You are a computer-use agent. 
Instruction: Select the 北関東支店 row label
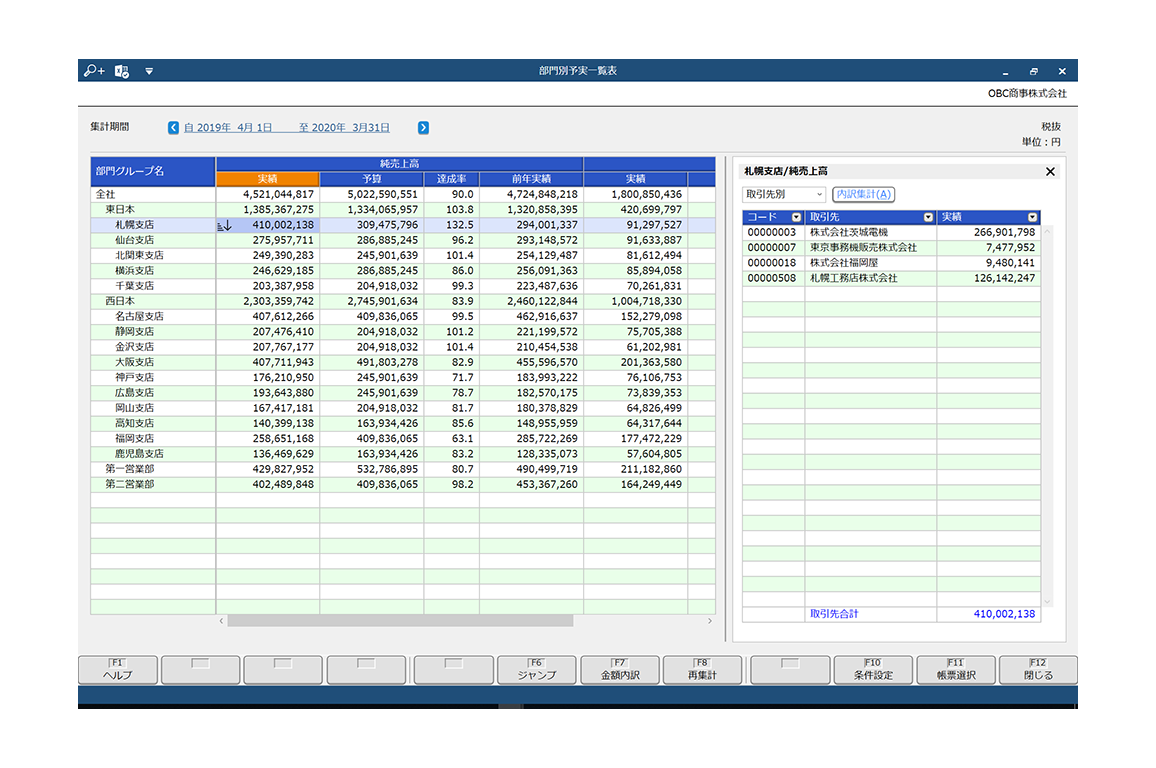139,256
